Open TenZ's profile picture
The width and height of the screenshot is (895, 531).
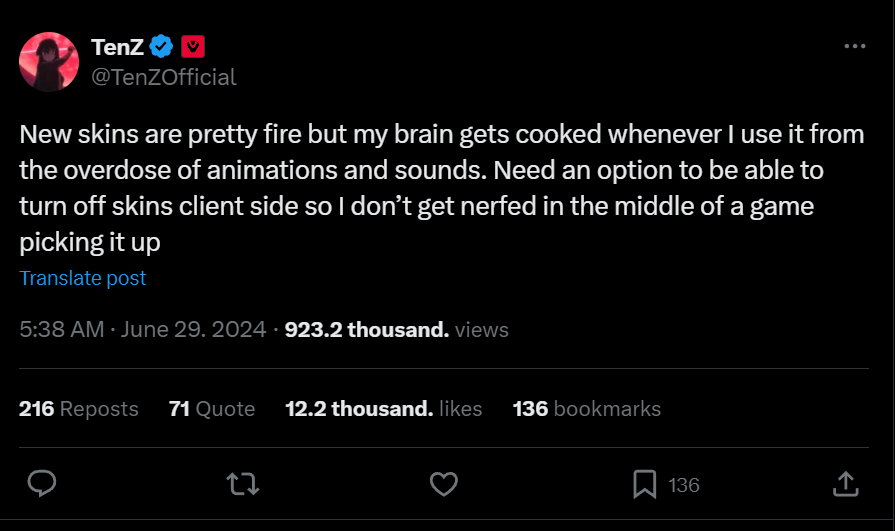tap(49, 62)
